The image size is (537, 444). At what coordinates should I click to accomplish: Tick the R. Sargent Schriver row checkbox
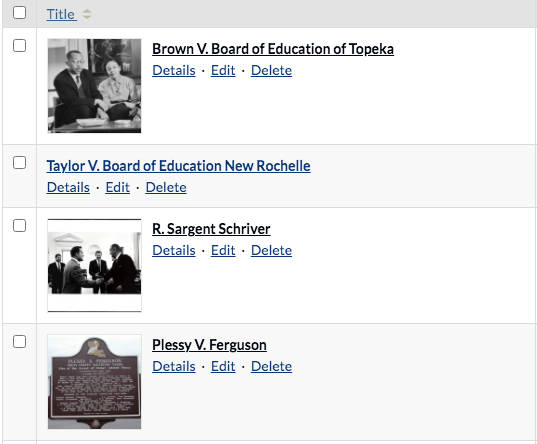pos(19,226)
